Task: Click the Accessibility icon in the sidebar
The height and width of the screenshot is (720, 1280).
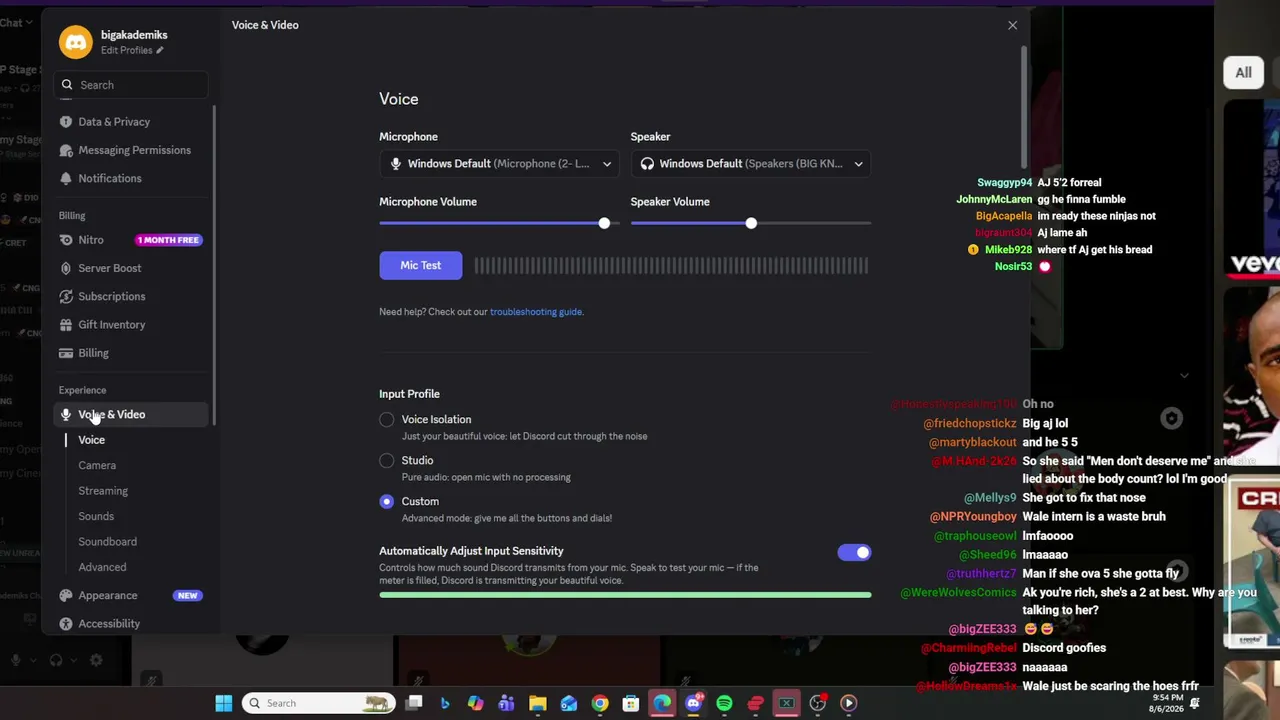Action: [66, 624]
